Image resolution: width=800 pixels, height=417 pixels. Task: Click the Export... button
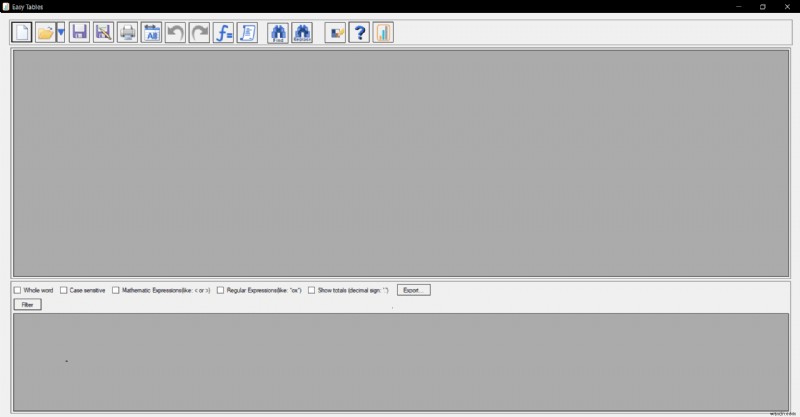pos(414,290)
